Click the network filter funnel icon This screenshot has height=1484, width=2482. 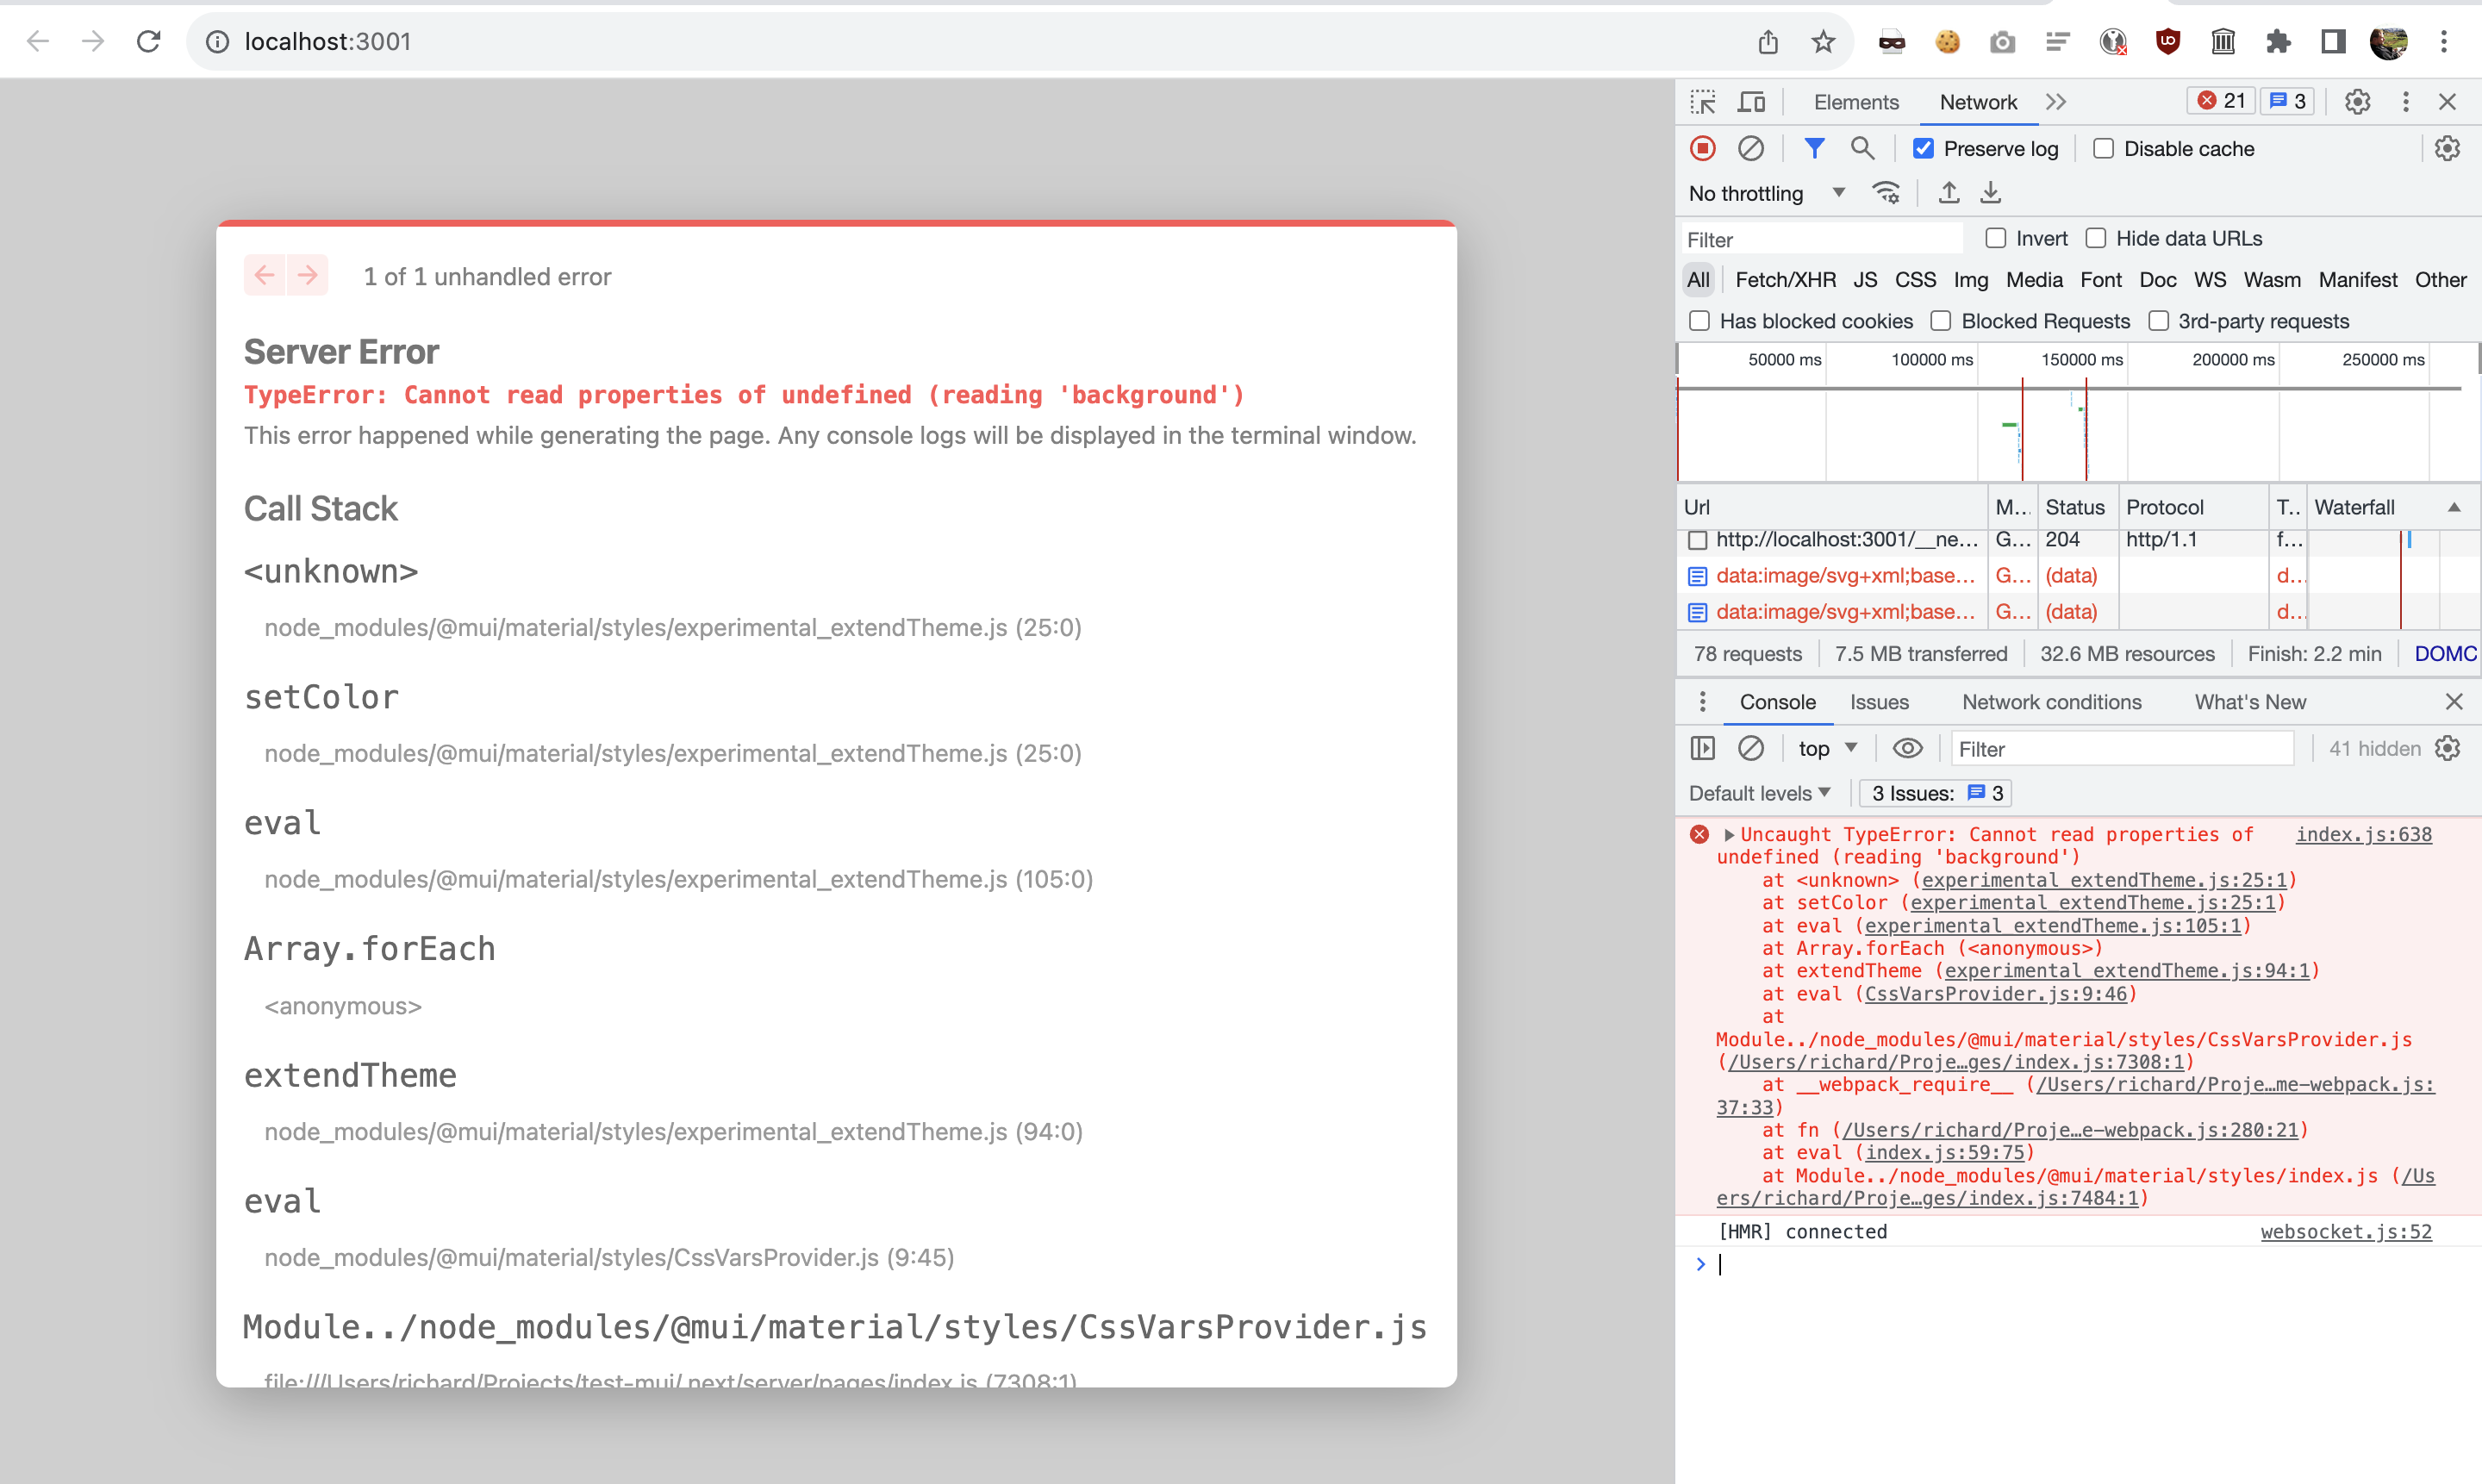1814,149
